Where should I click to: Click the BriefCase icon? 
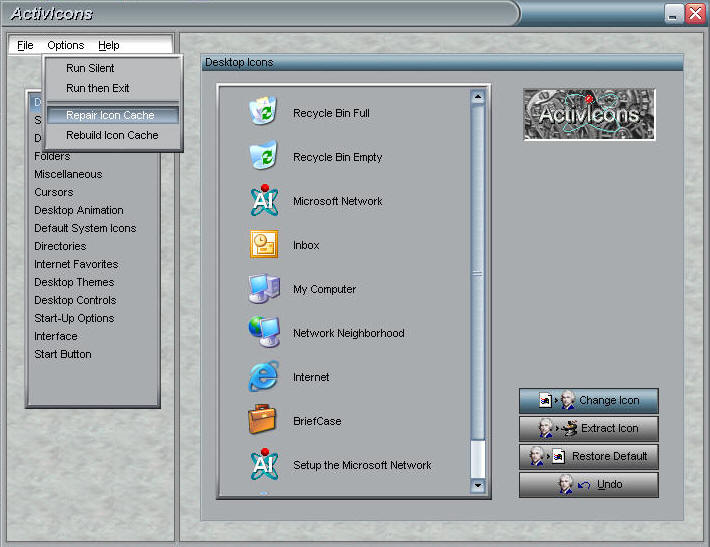tap(262, 419)
